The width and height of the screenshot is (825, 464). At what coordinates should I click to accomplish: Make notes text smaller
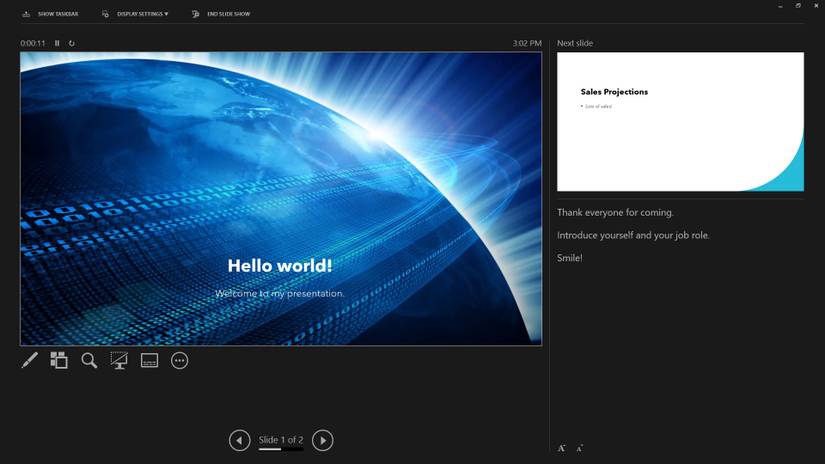click(x=579, y=448)
